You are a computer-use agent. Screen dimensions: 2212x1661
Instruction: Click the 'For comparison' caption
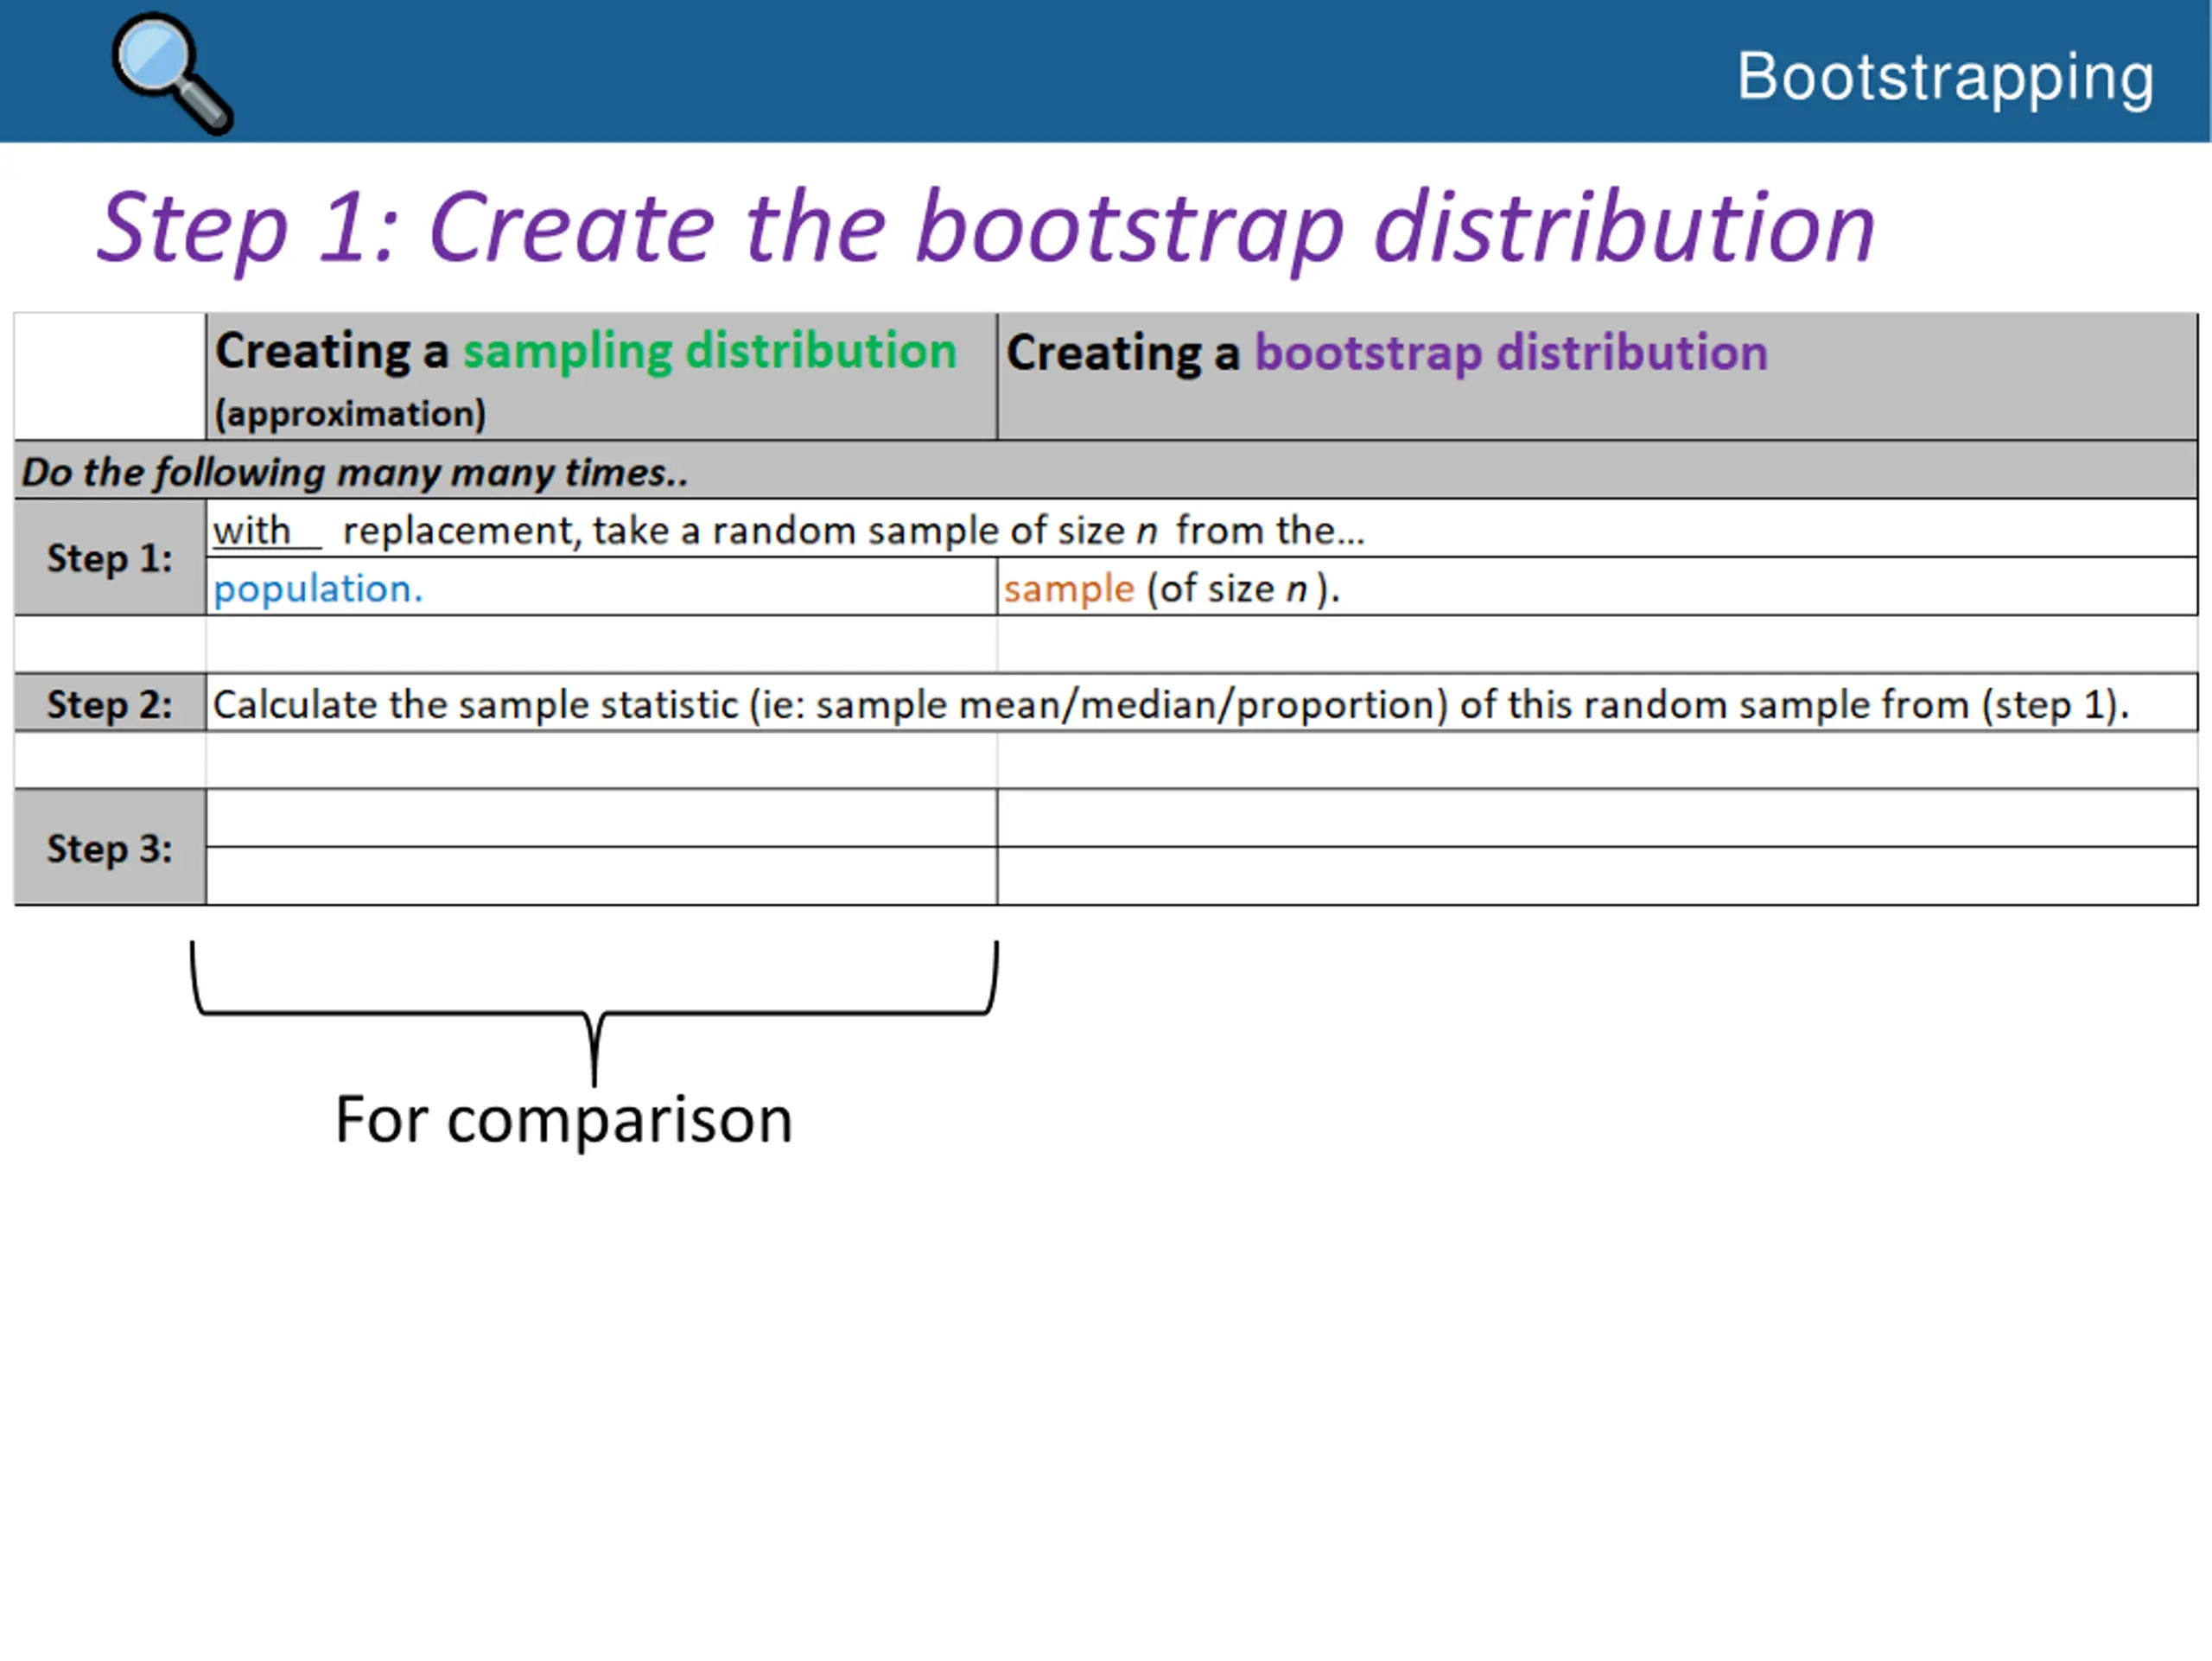[x=564, y=1120]
